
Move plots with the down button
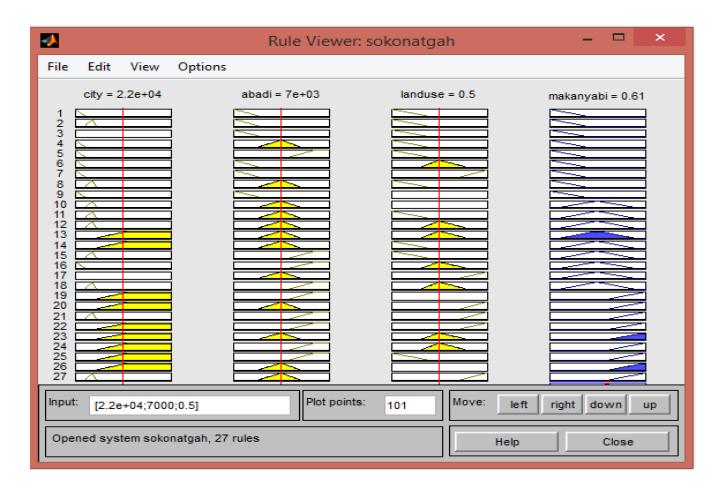click(606, 405)
